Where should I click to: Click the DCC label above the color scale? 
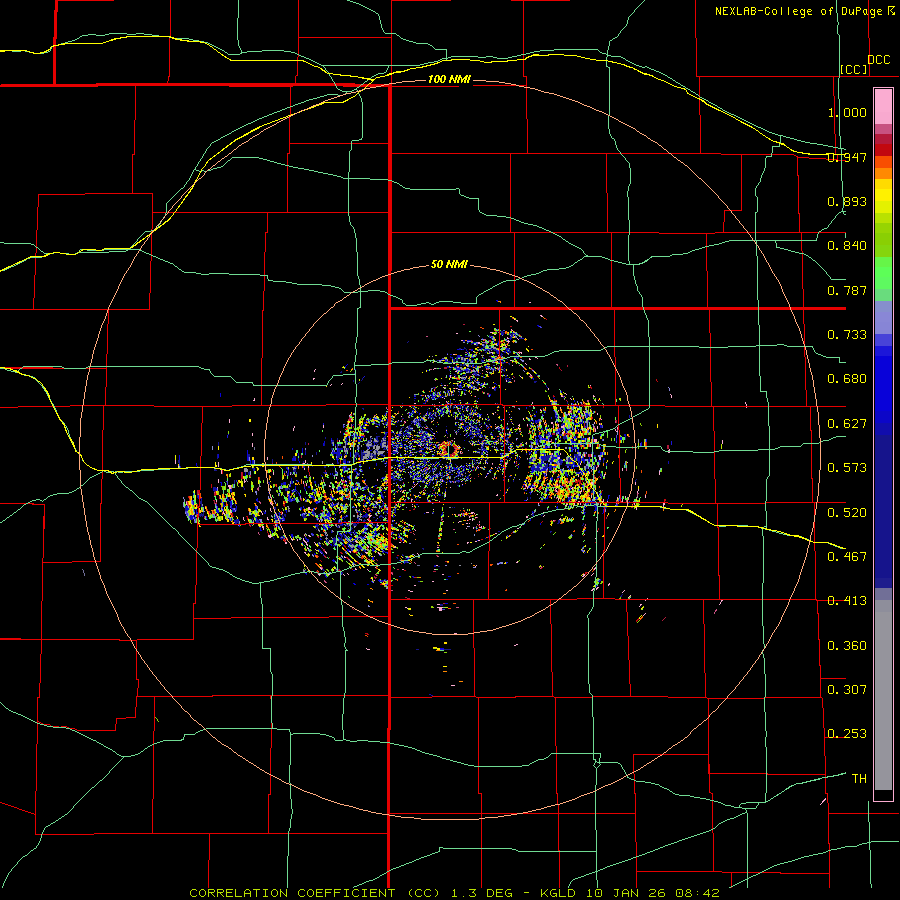click(878, 60)
